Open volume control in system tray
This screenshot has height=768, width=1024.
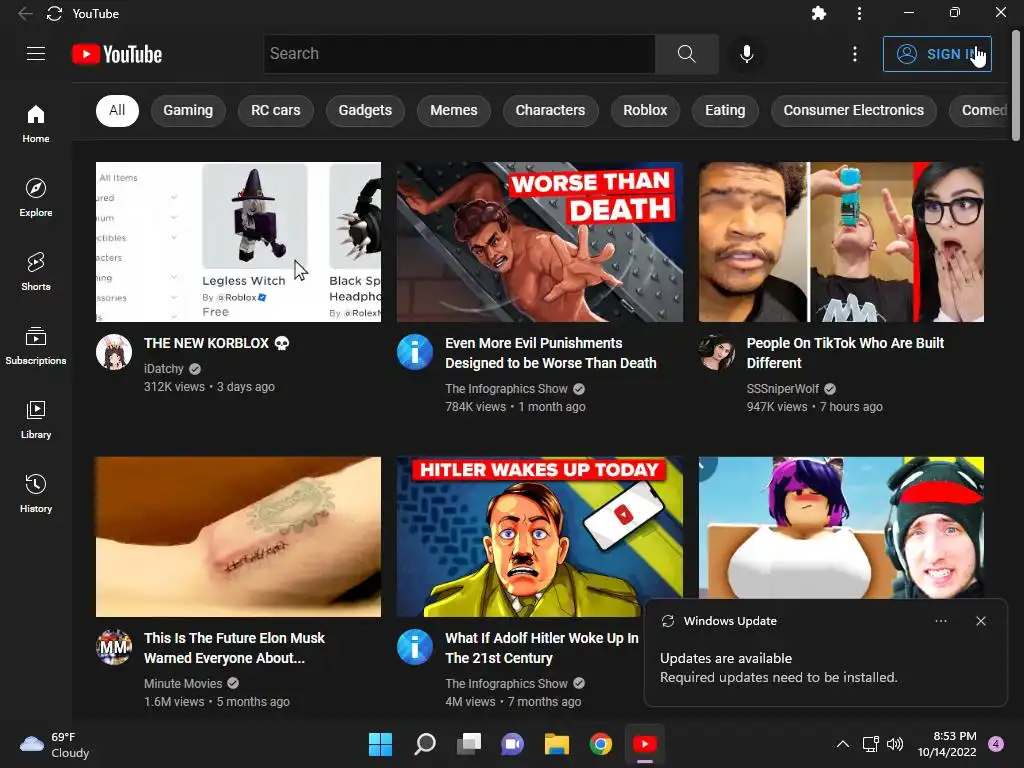[895, 744]
